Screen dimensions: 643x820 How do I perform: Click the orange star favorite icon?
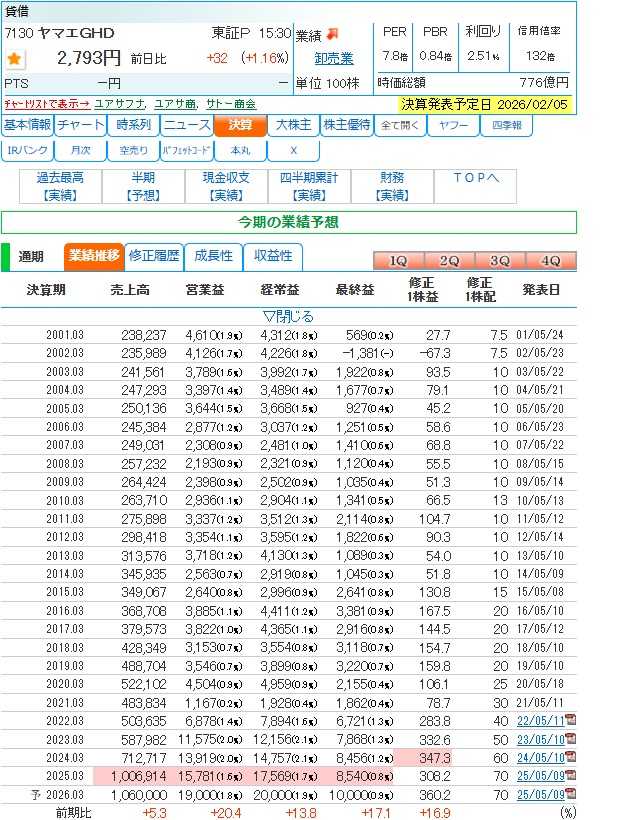tap(14, 59)
